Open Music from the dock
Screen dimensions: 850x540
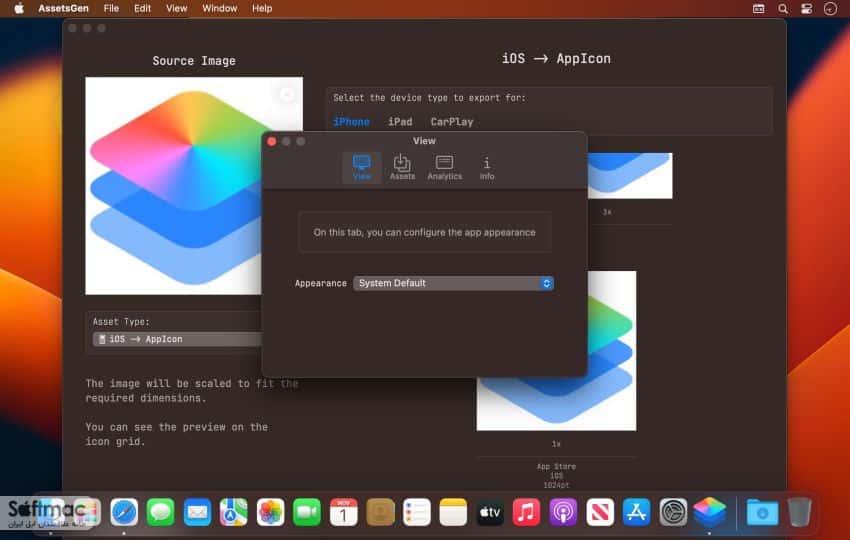point(526,512)
